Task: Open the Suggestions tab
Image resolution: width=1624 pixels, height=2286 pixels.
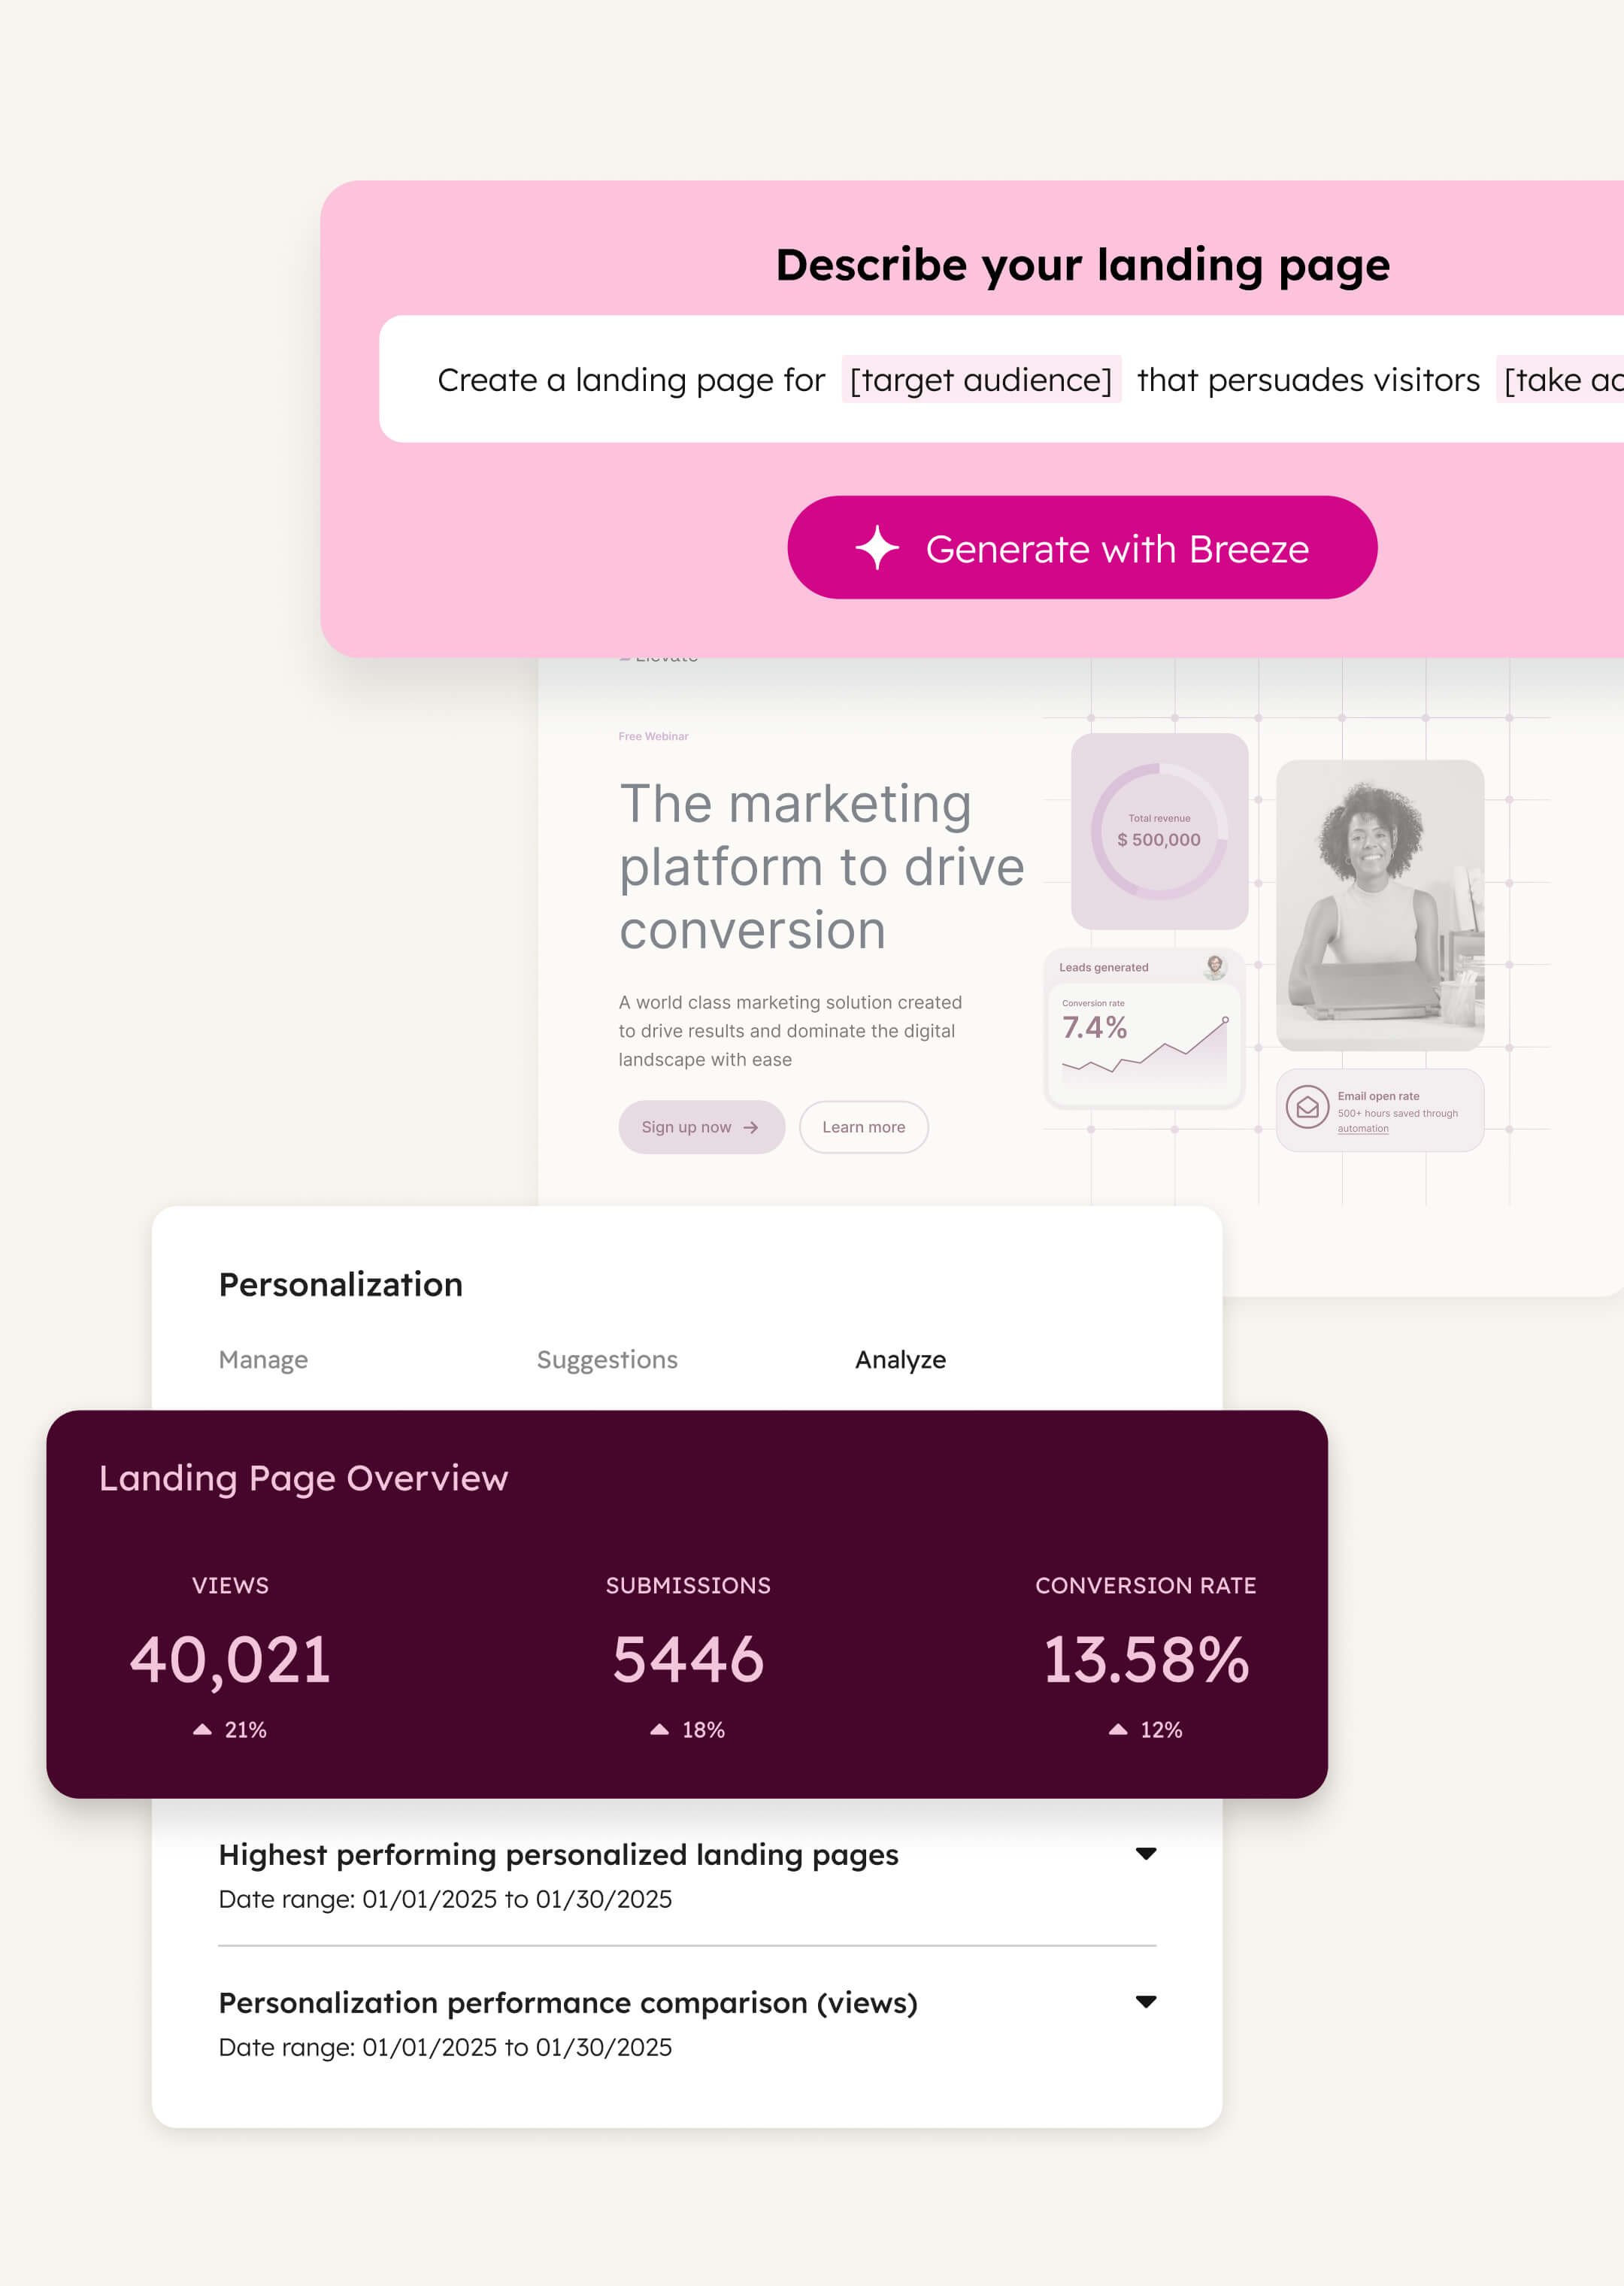Action: (x=607, y=1359)
